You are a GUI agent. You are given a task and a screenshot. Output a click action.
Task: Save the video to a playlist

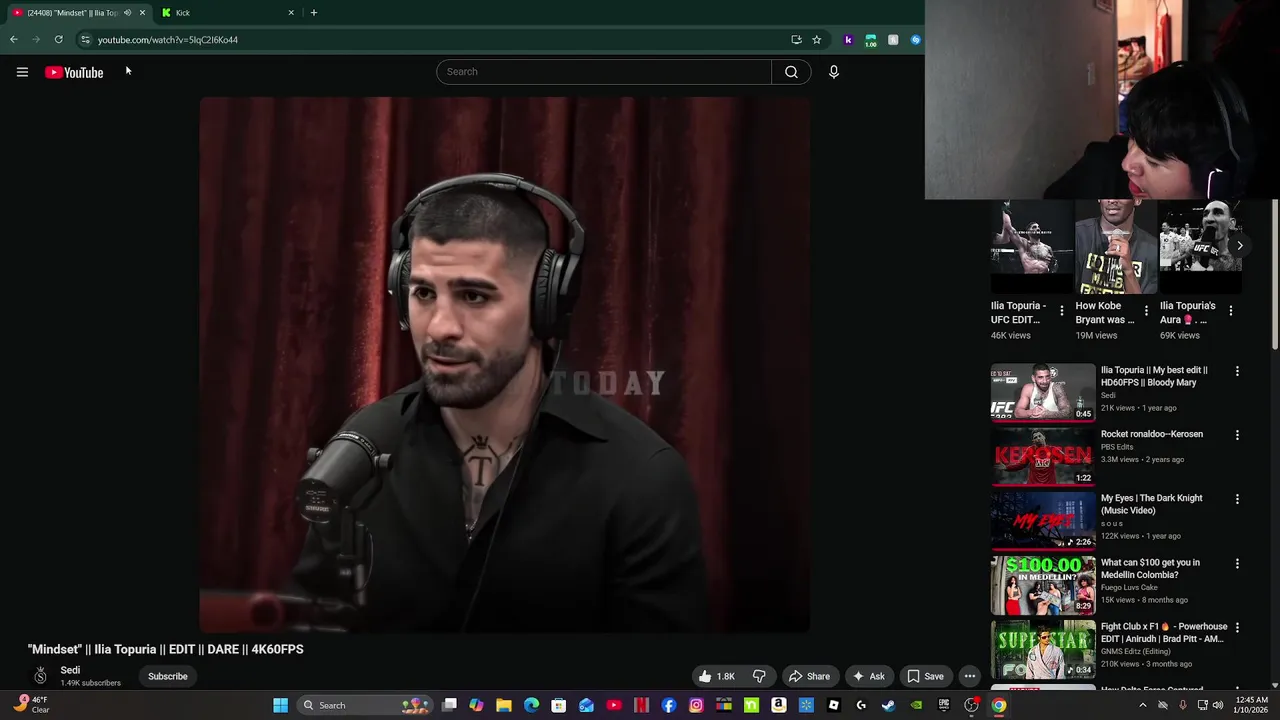coord(925,677)
